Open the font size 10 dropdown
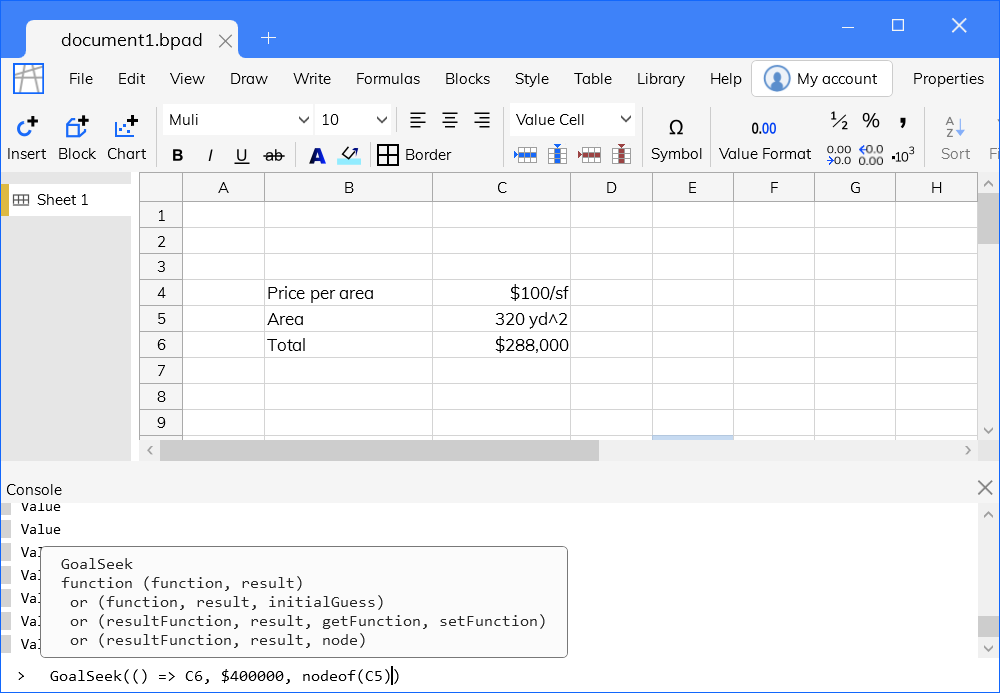The width and height of the screenshot is (1000, 693). (353, 120)
